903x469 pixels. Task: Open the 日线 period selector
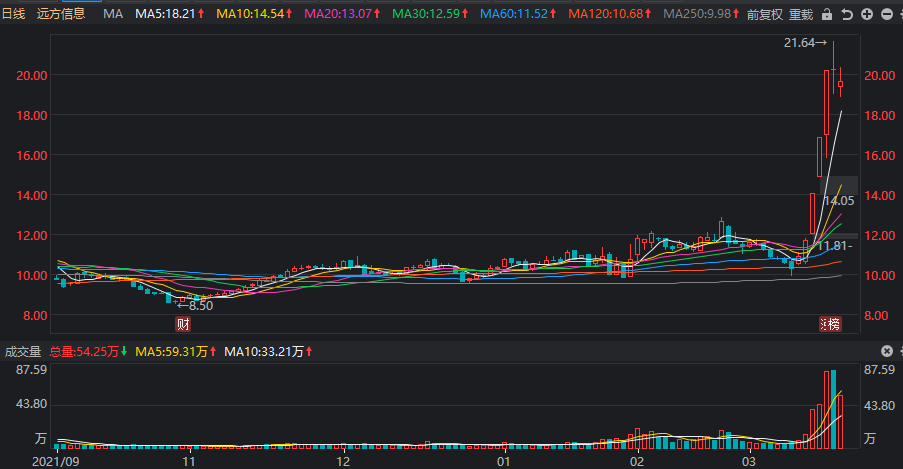(13, 14)
